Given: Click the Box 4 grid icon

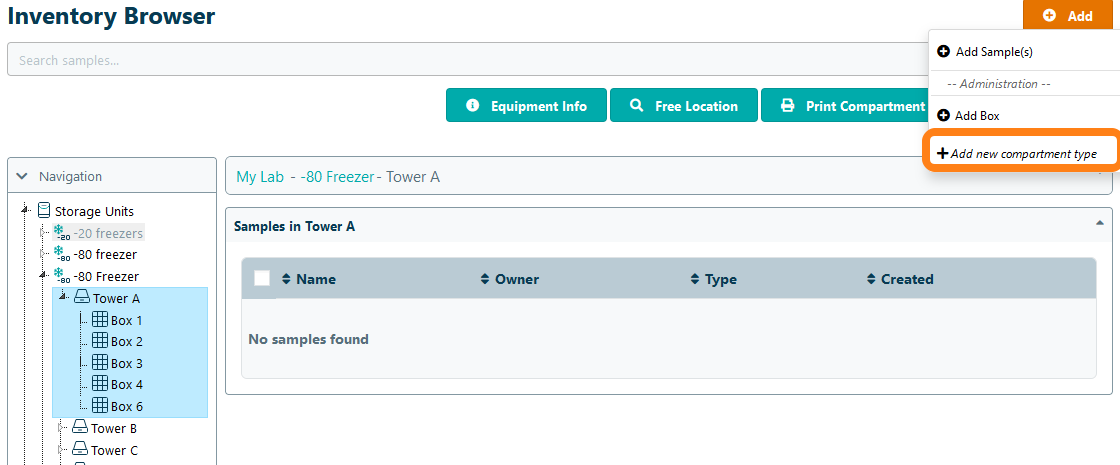Looking at the screenshot, I should pos(100,384).
